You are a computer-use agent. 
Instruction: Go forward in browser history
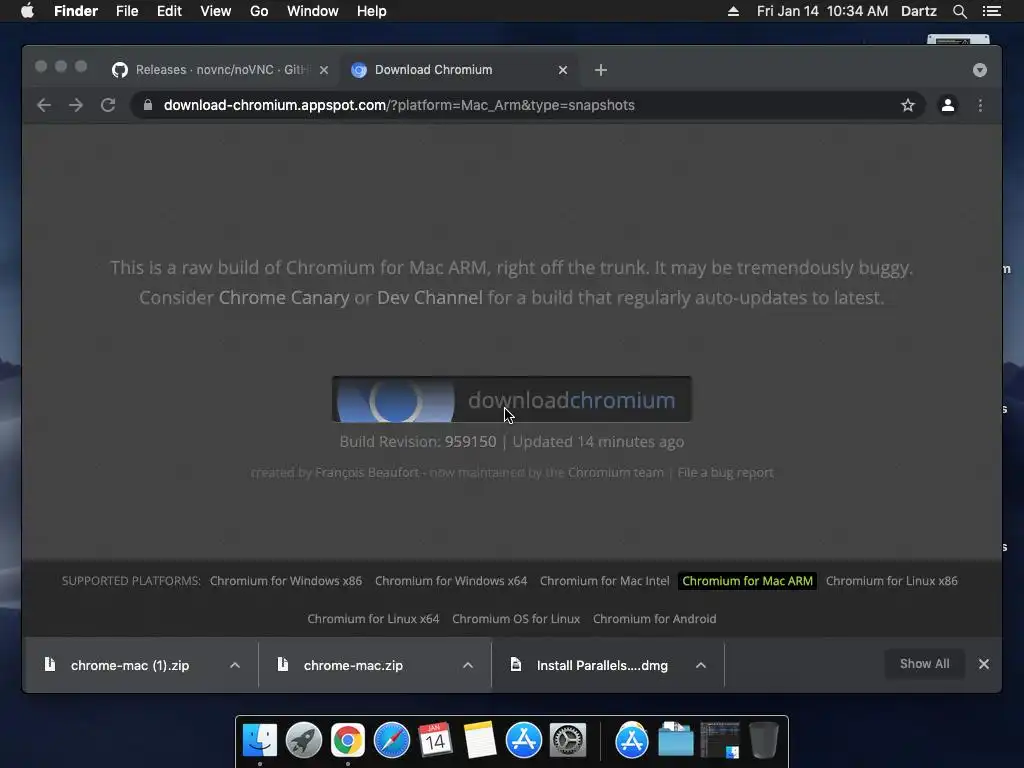76,105
